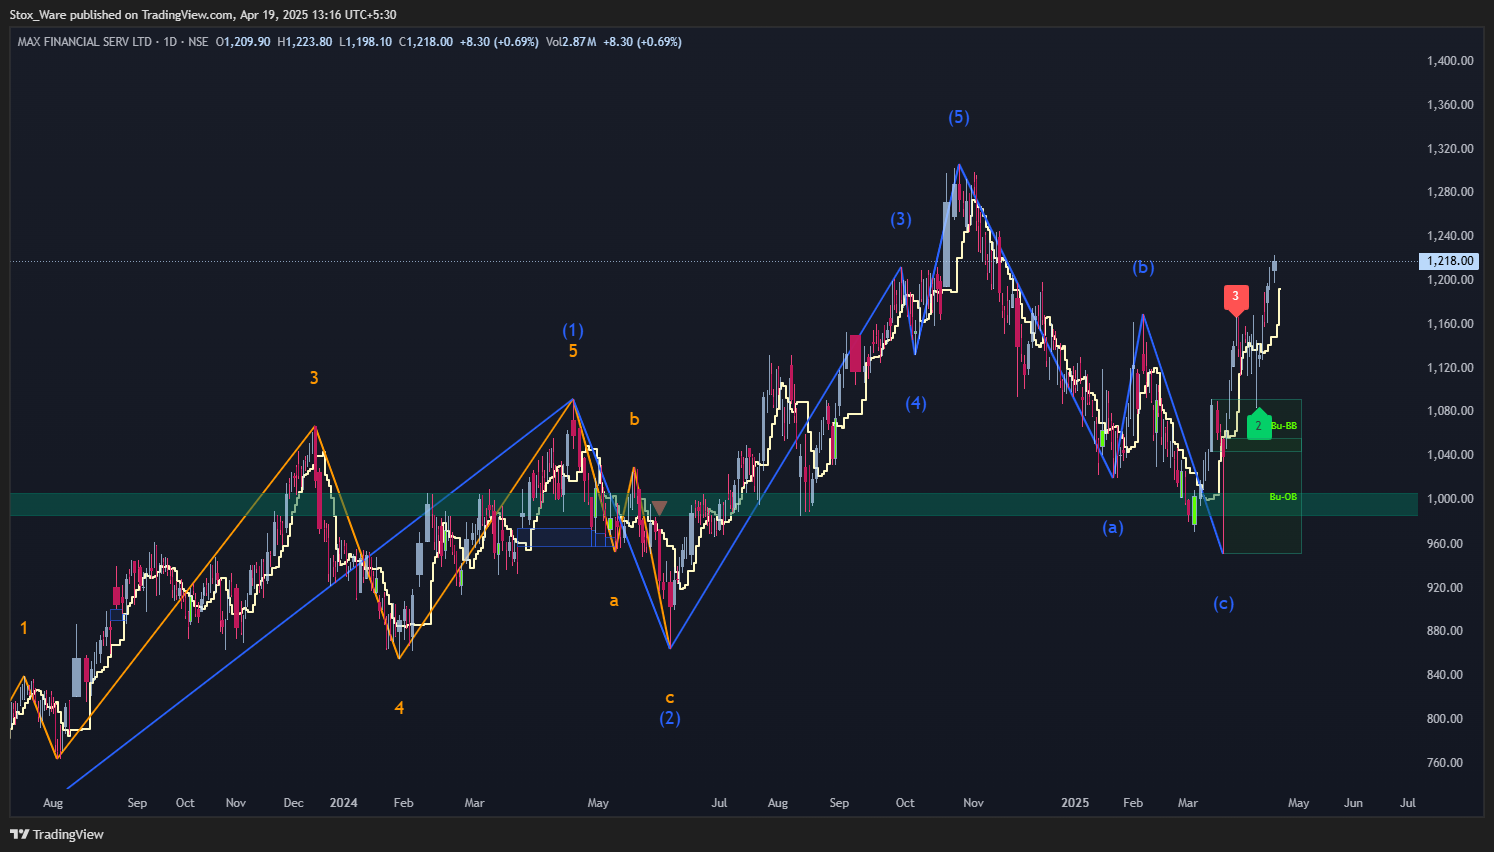Select the blue (2) wave label
The height and width of the screenshot is (852, 1494).
(670, 718)
